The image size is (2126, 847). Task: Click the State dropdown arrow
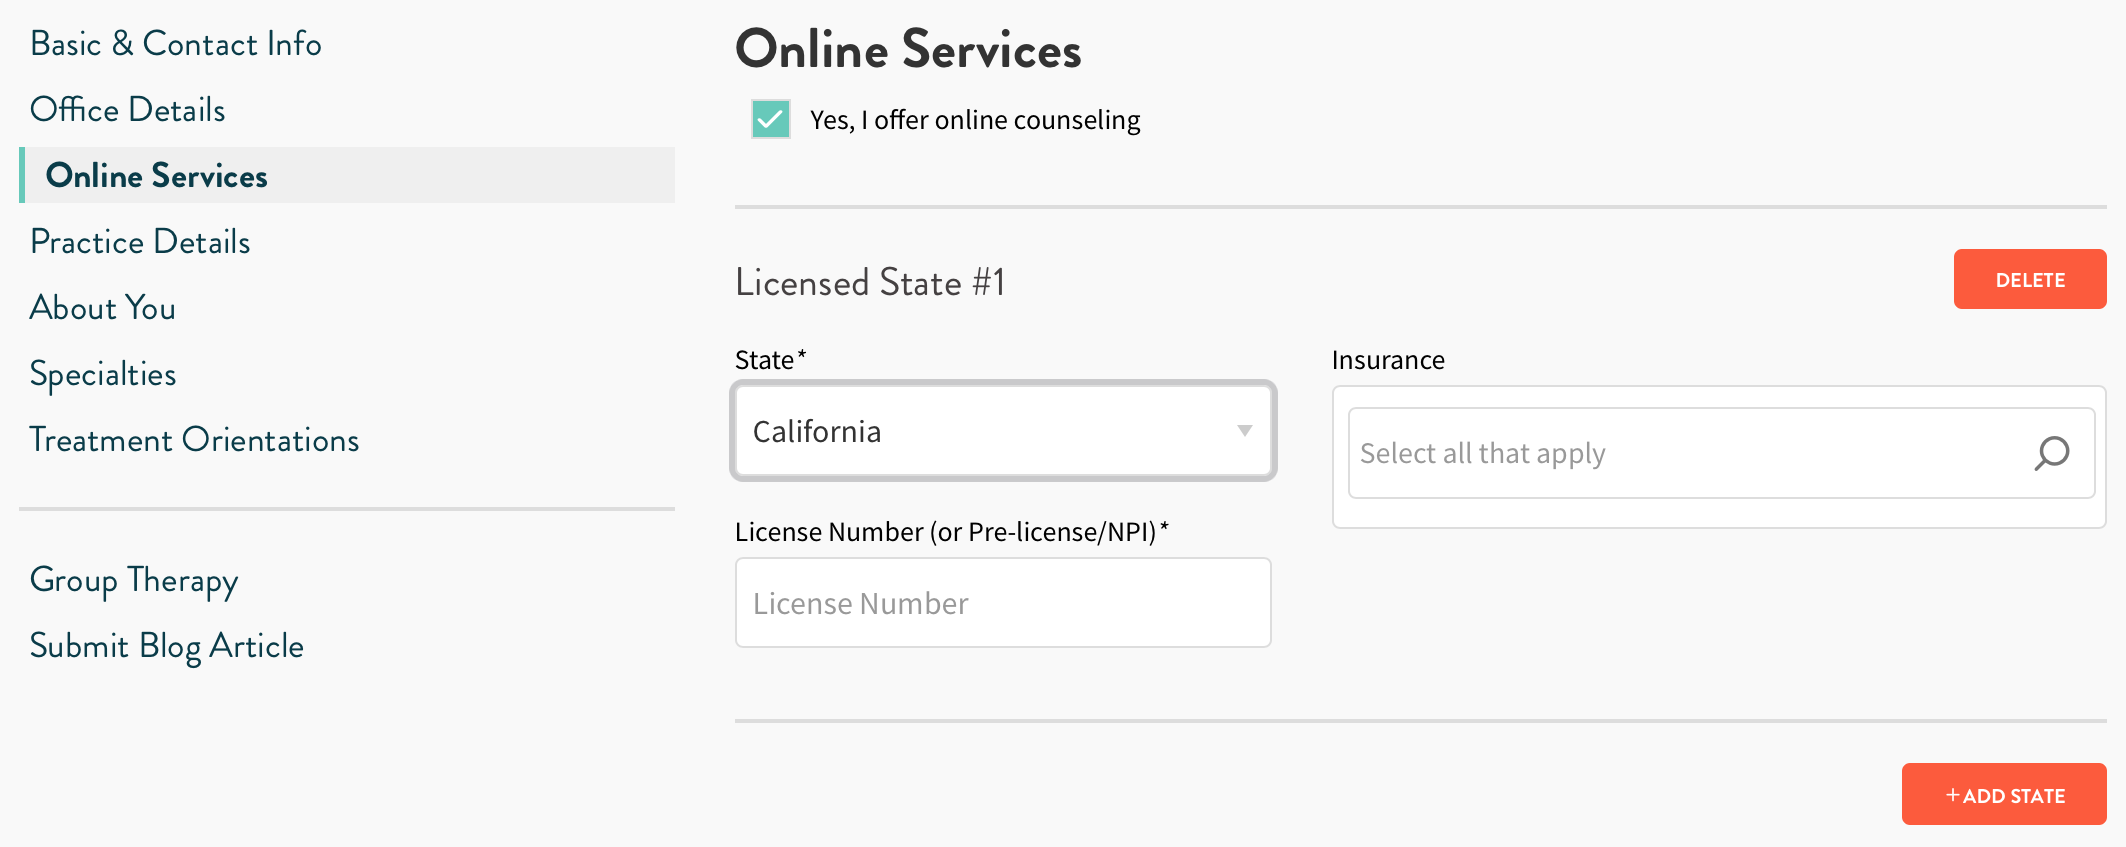pyautogui.click(x=1244, y=431)
